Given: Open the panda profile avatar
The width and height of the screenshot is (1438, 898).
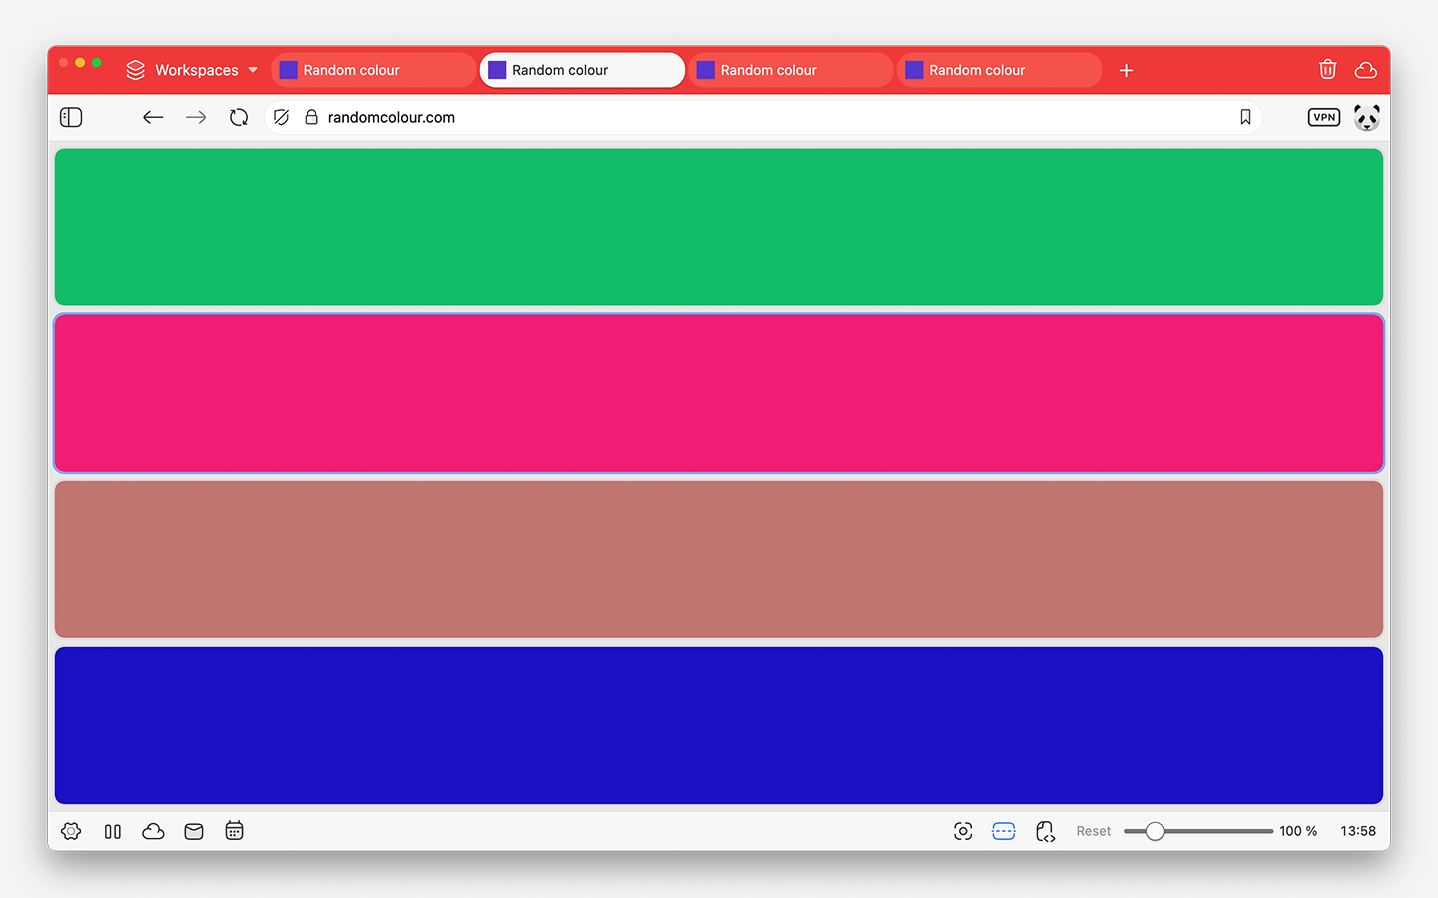Looking at the screenshot, I should click(1367, 118).
